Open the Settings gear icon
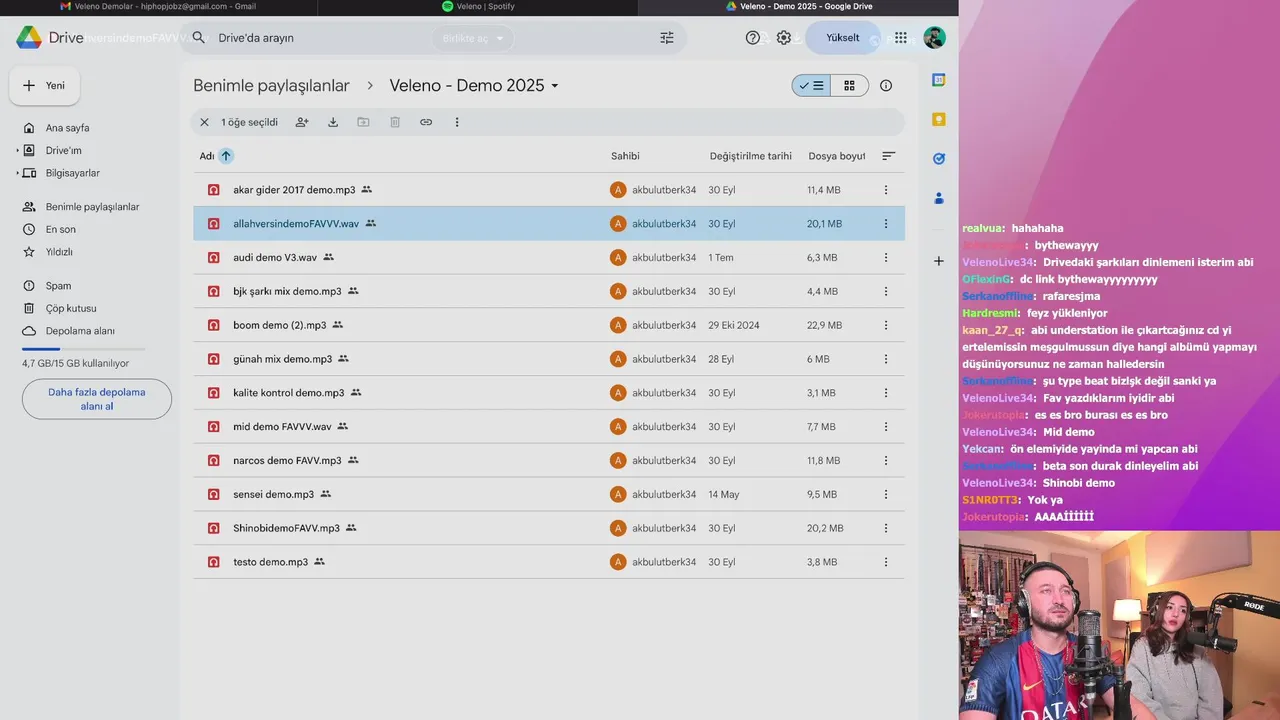The height and width of the screenshot is (720, 1280). point(784,38)
